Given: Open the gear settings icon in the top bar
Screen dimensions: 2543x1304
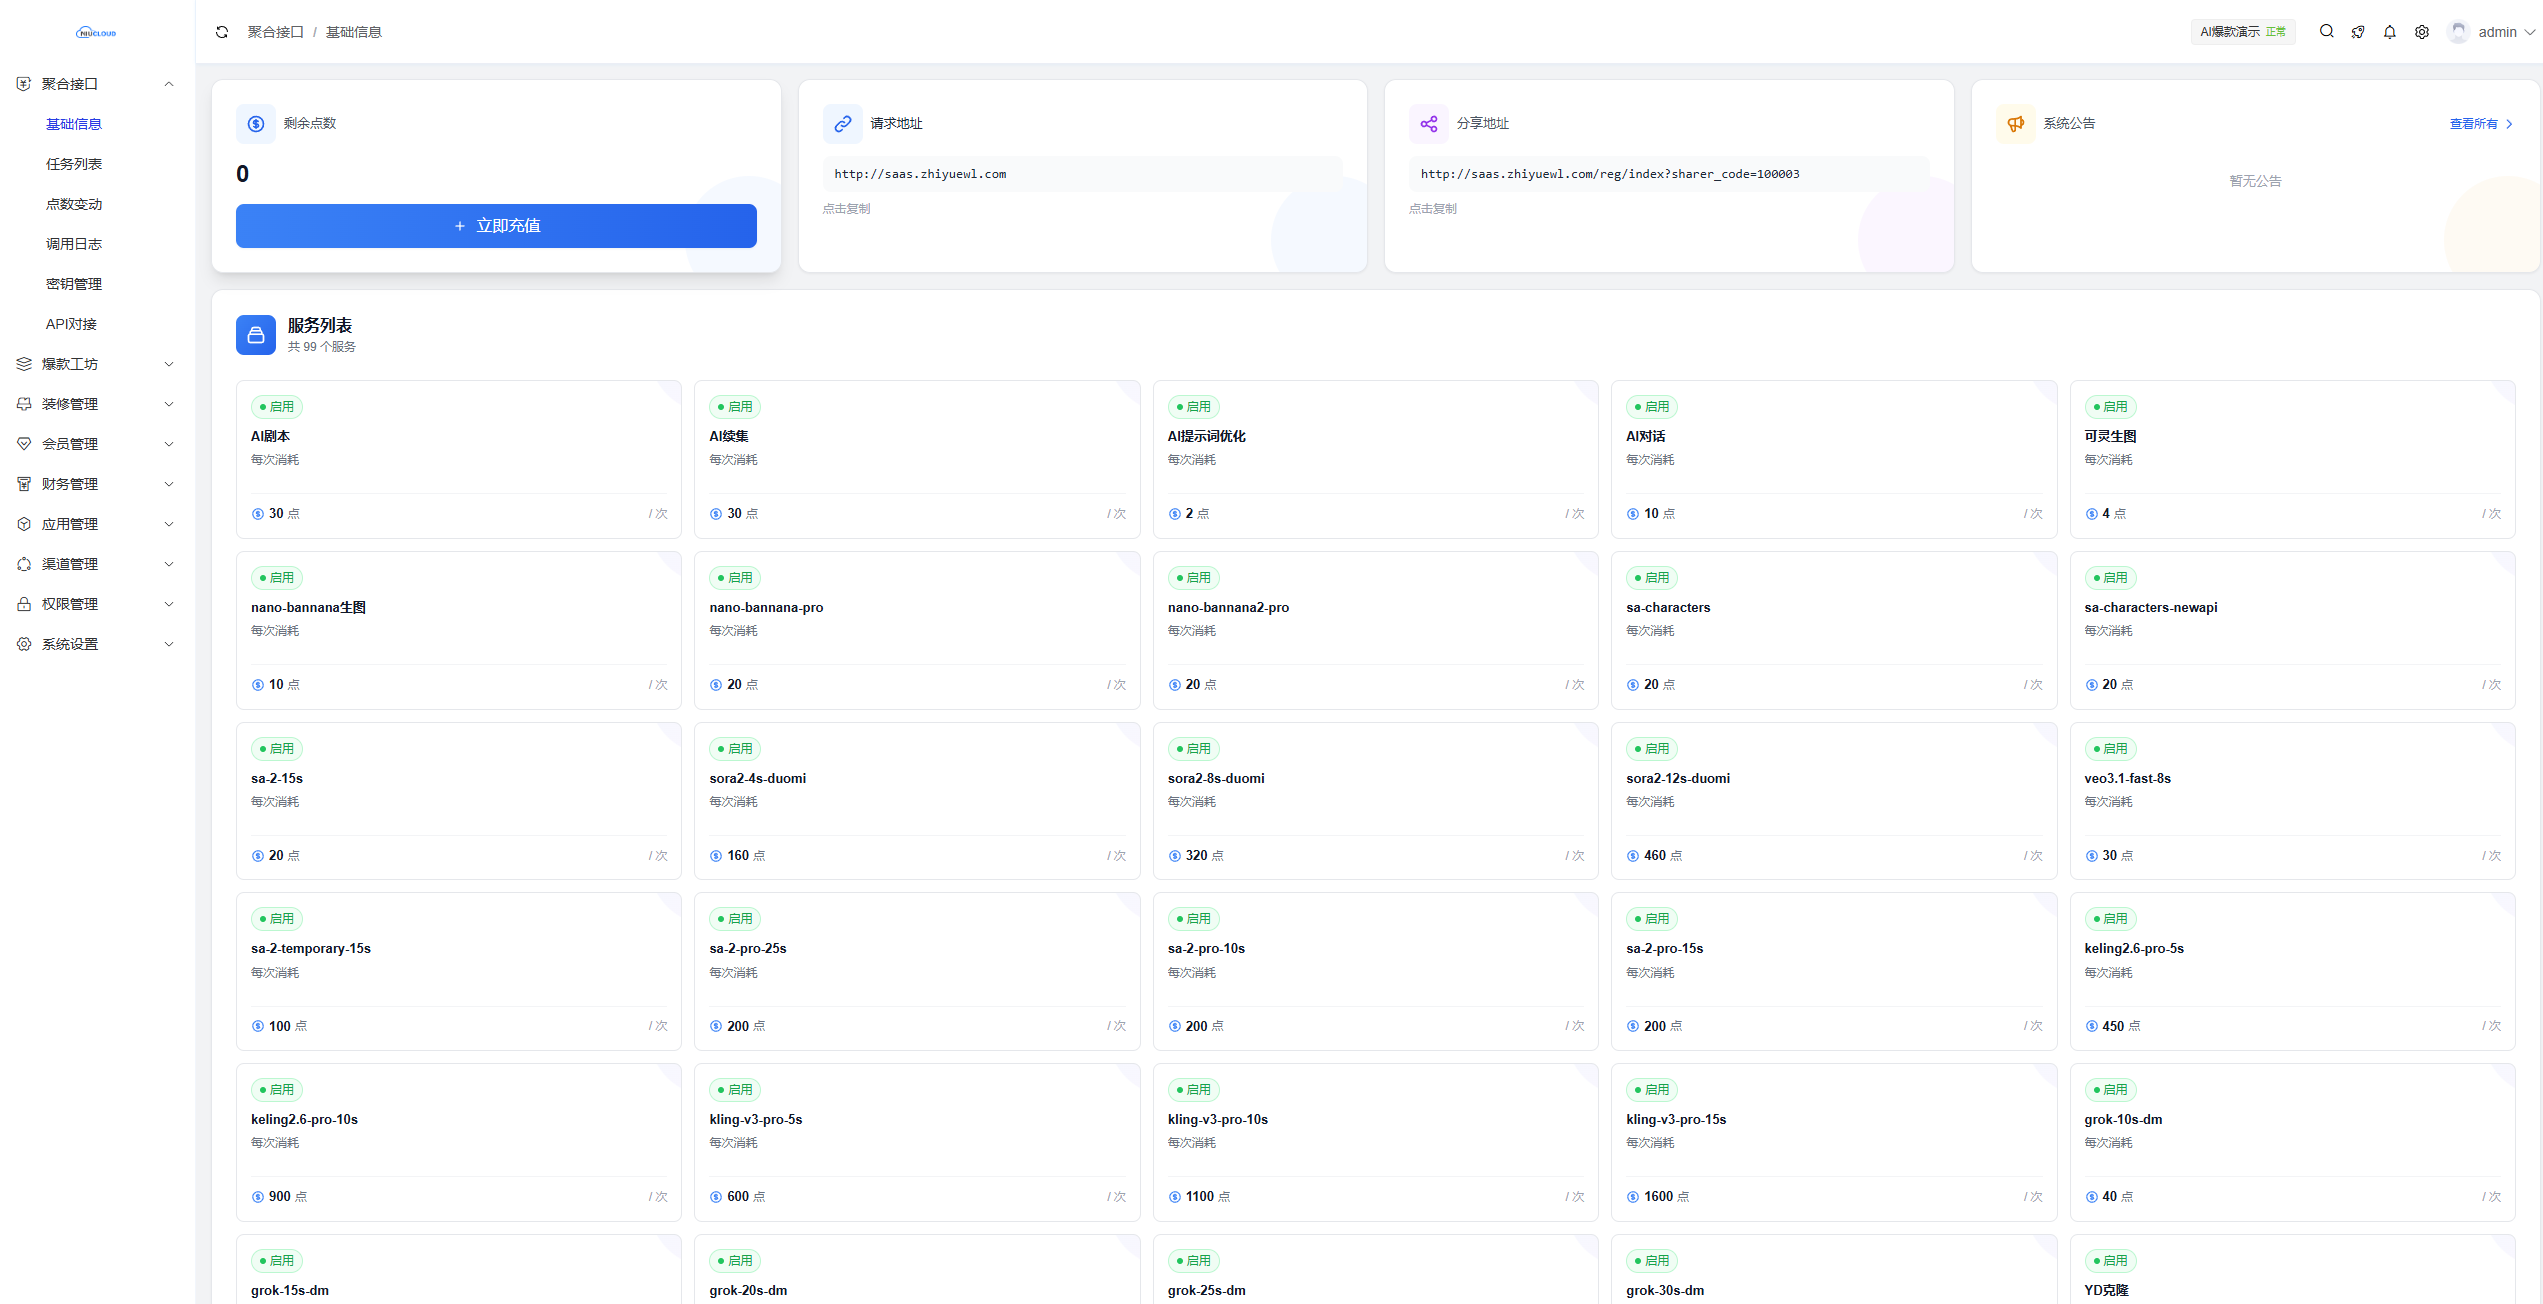Looking at the screenshot, I should click(x=2422, y=32).
